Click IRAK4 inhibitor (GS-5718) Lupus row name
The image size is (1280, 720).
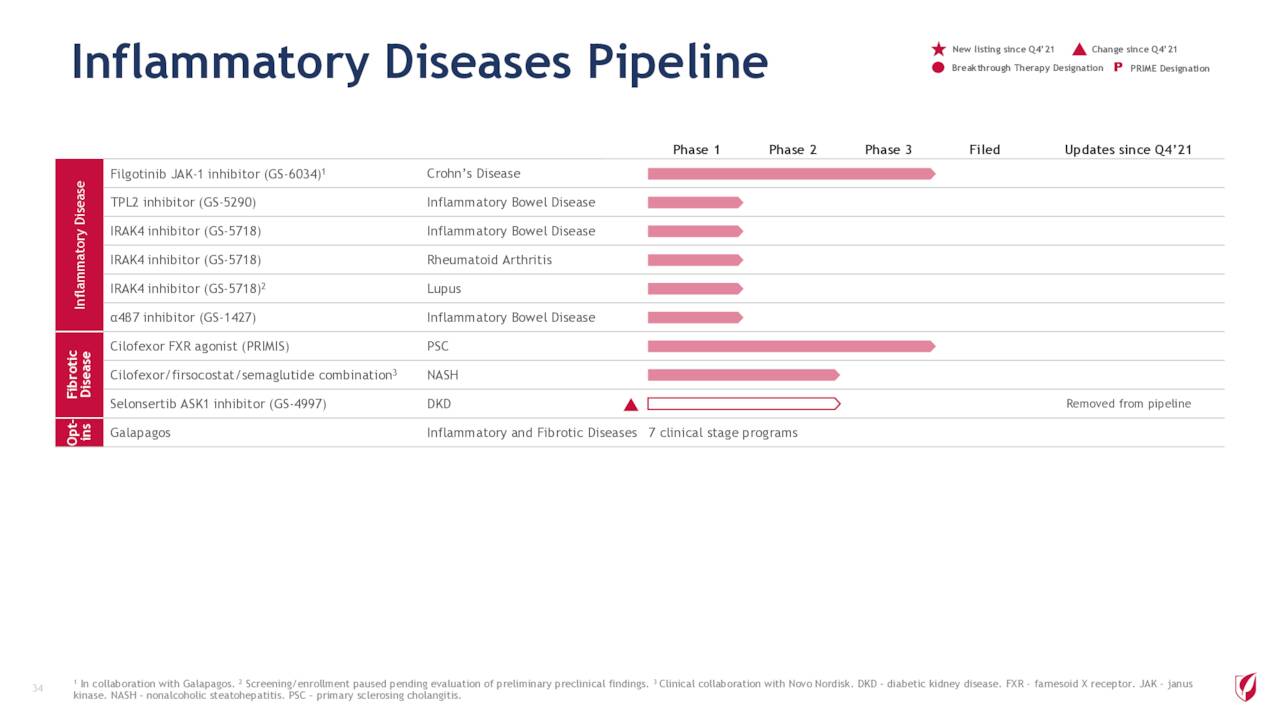tap(188, 289)
